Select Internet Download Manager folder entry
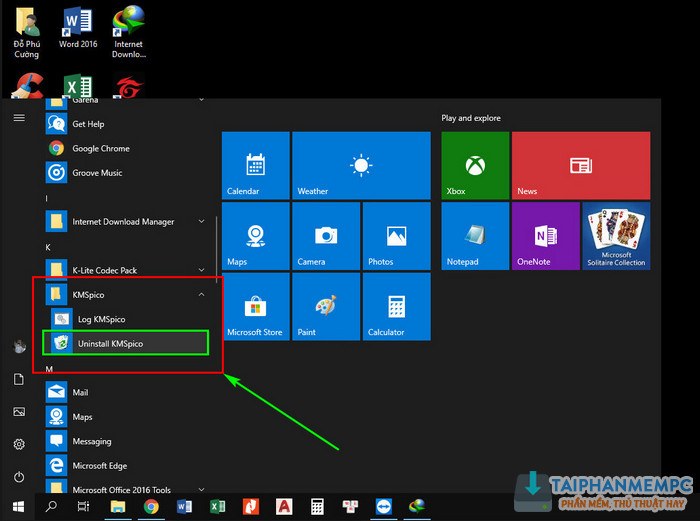The width and height of the screenshot is (700, 521). point(125,221)
